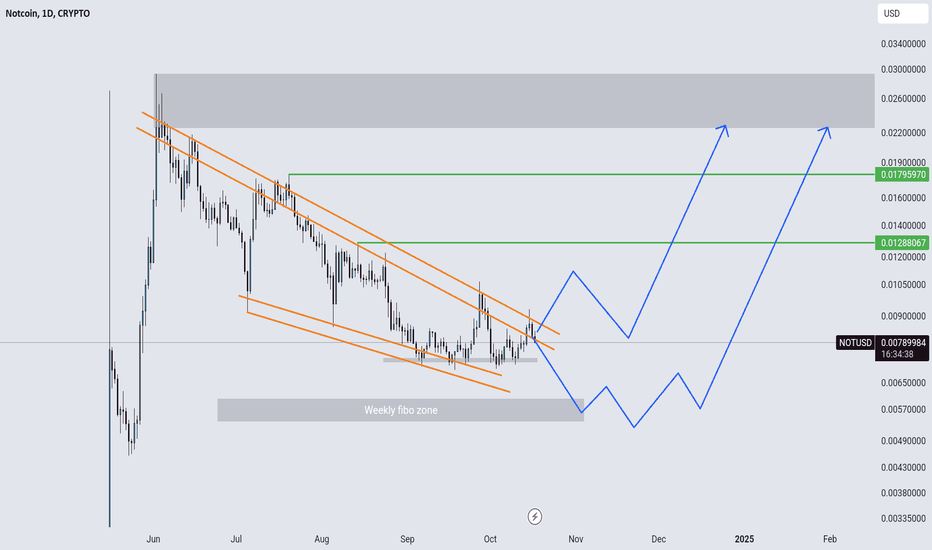The width and height of the screenshot is (932, 550).
Task: Click the 0.01900000 price axis label
Action: [x=903, y=162]
